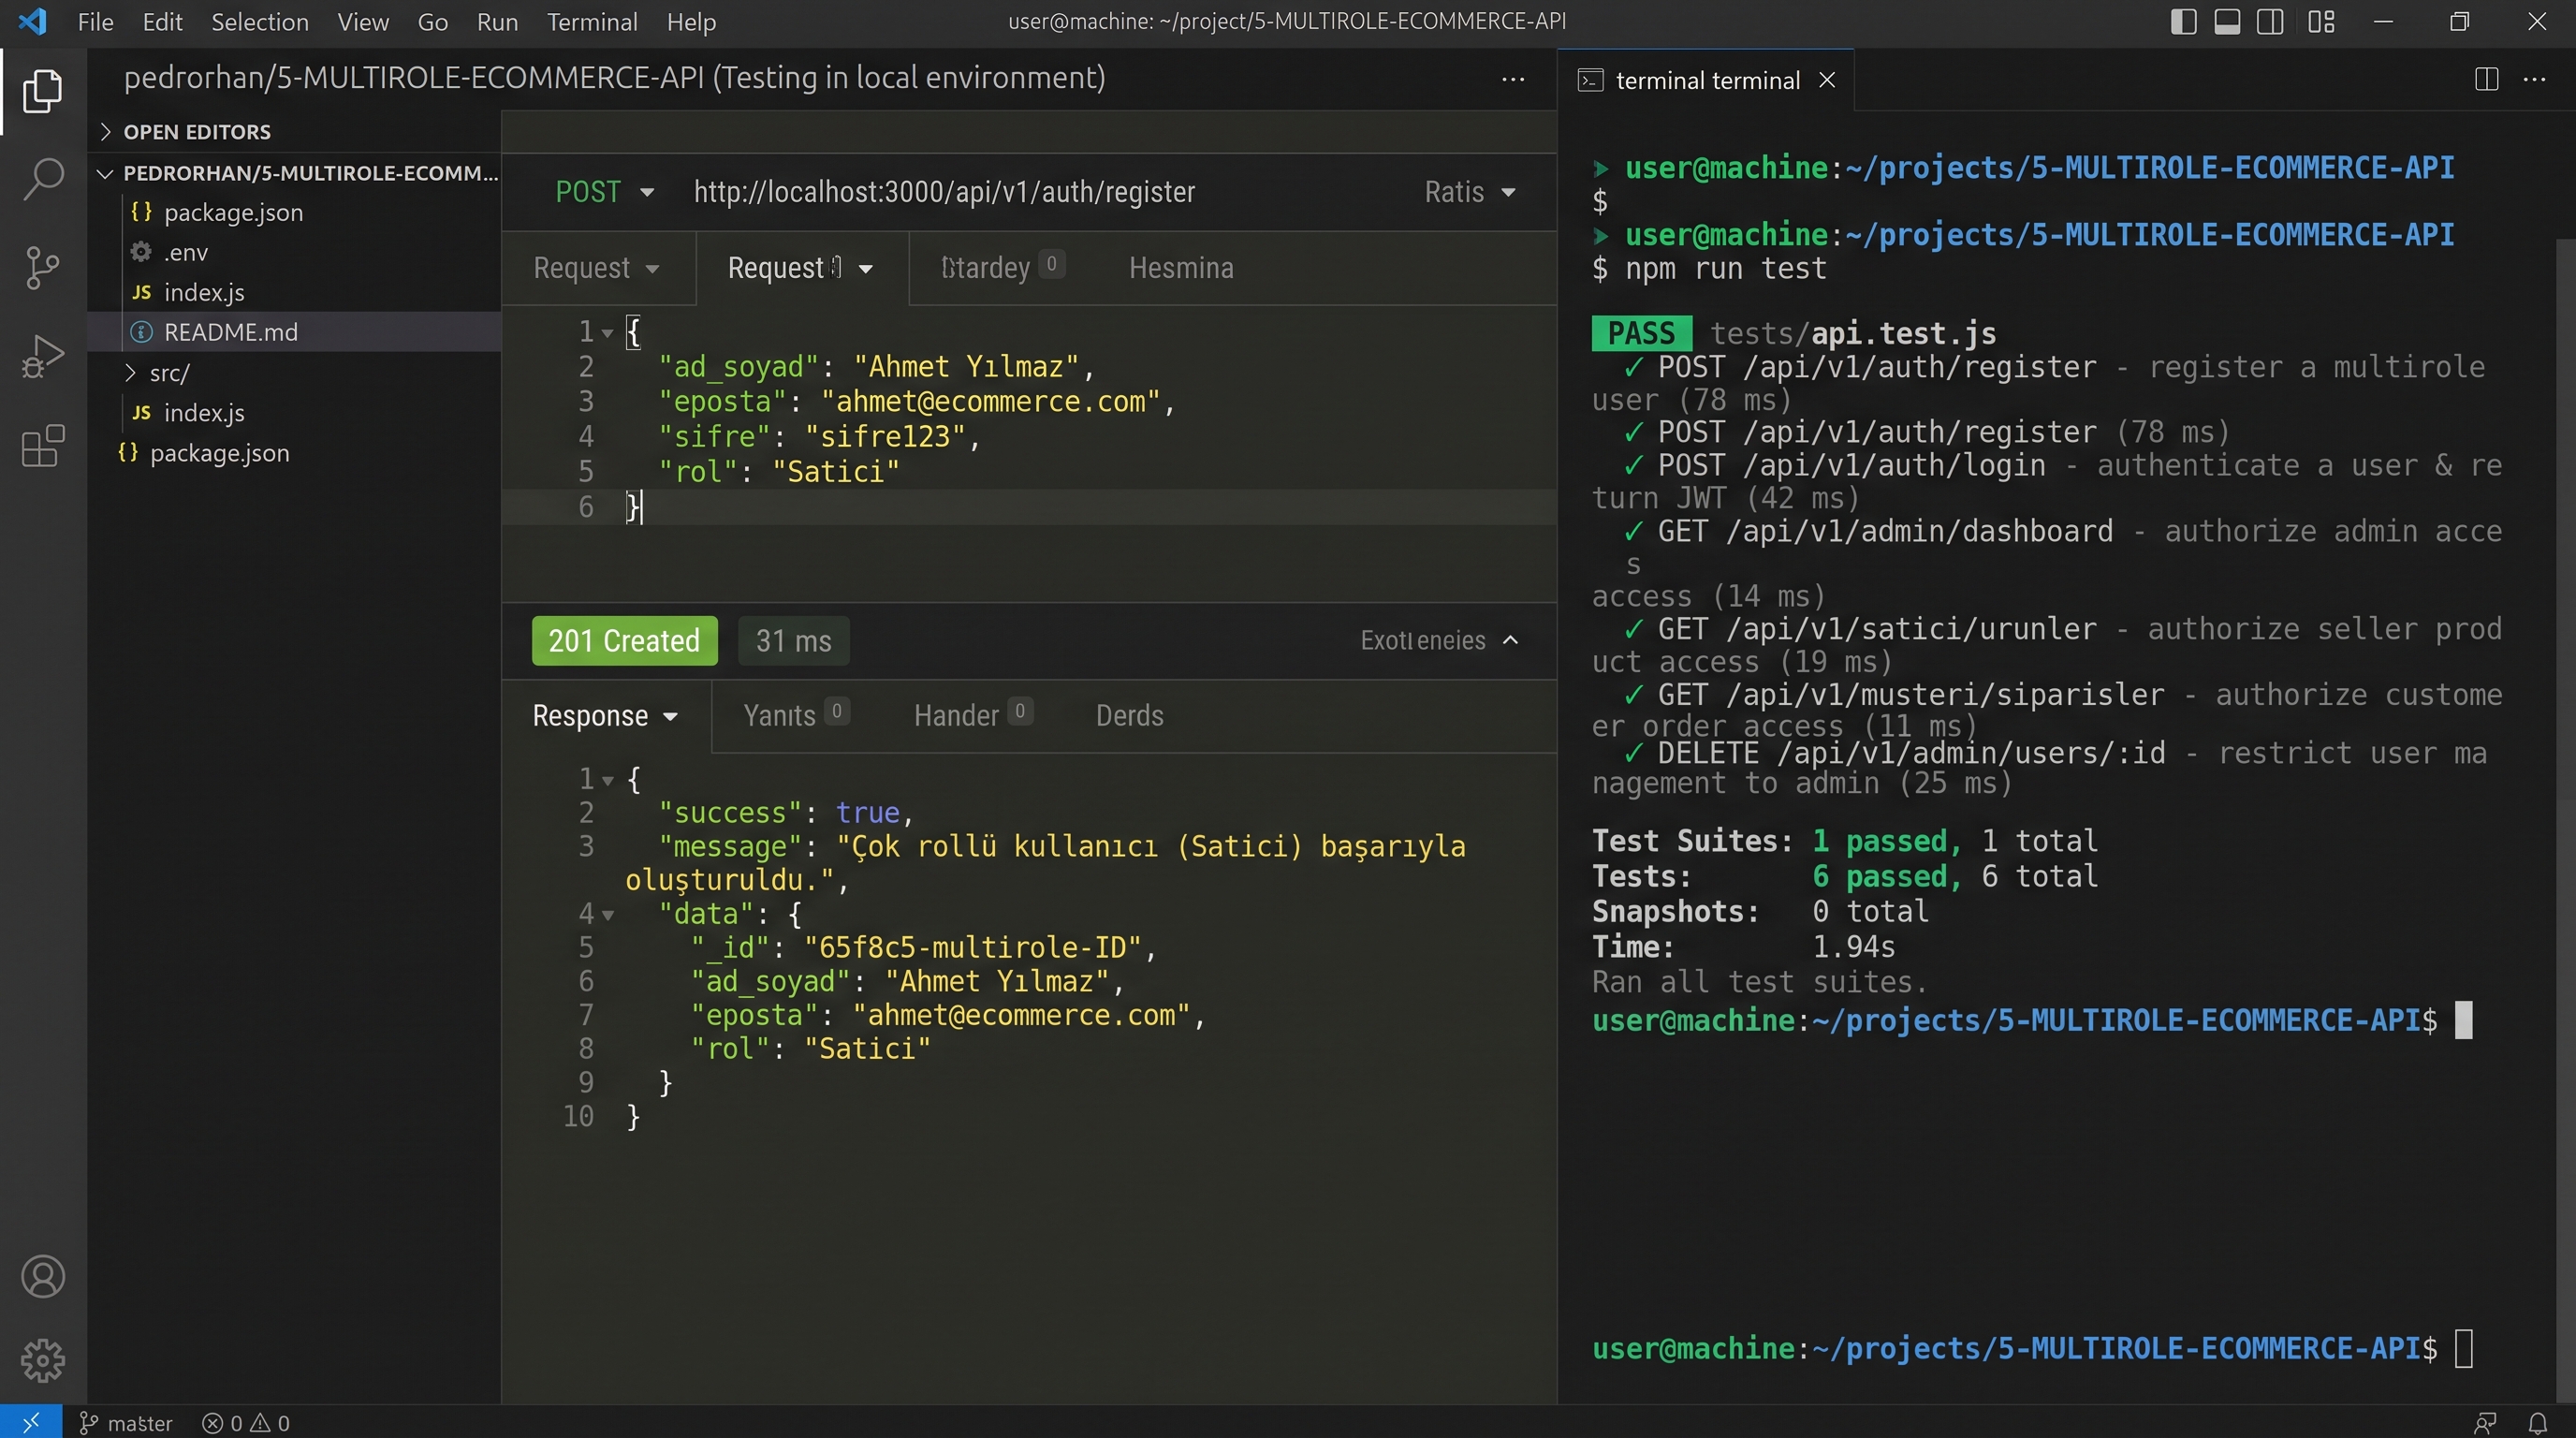The height and width of the screenshot is (1438, 2576).
Task: Switch to the Hesmina tab
Action: click(x=1181, y=268)
